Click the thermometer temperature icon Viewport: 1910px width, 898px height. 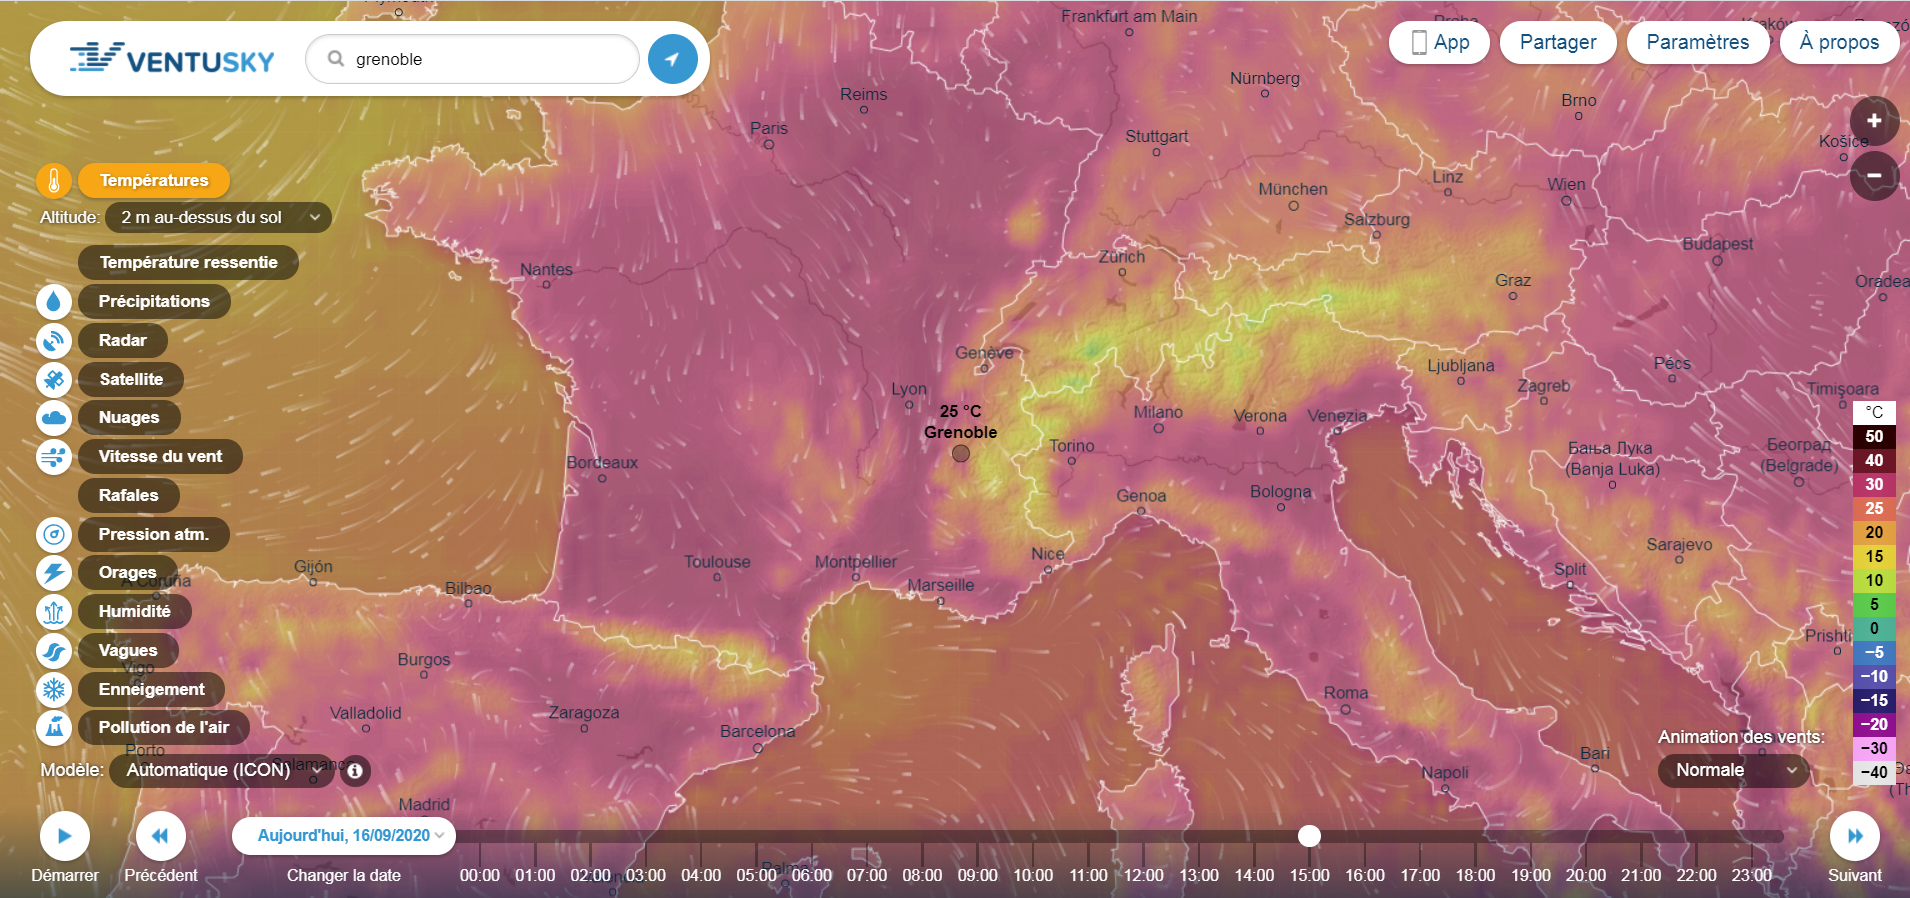(x=54, y=180)
